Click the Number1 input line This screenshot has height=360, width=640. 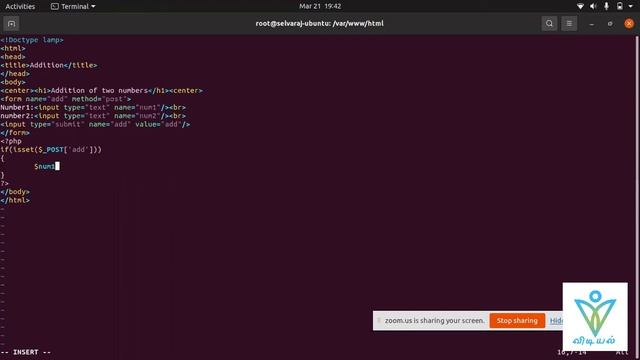point(93,108)
